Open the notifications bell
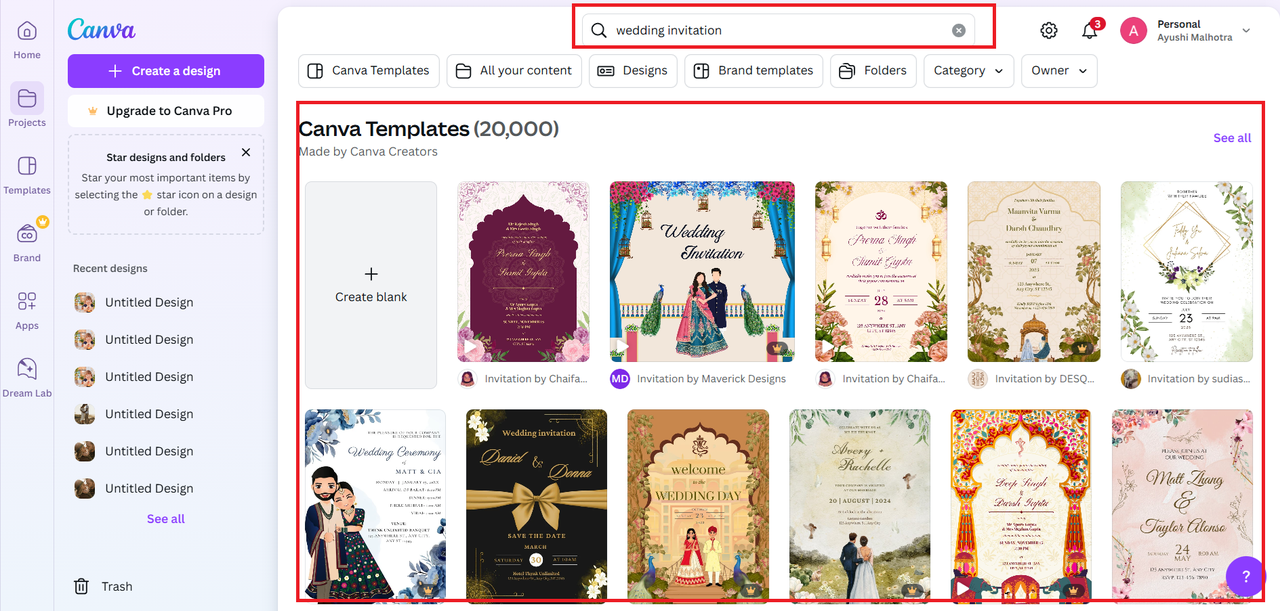Viewport: 1280px width, 611px height. point(1090,31)
